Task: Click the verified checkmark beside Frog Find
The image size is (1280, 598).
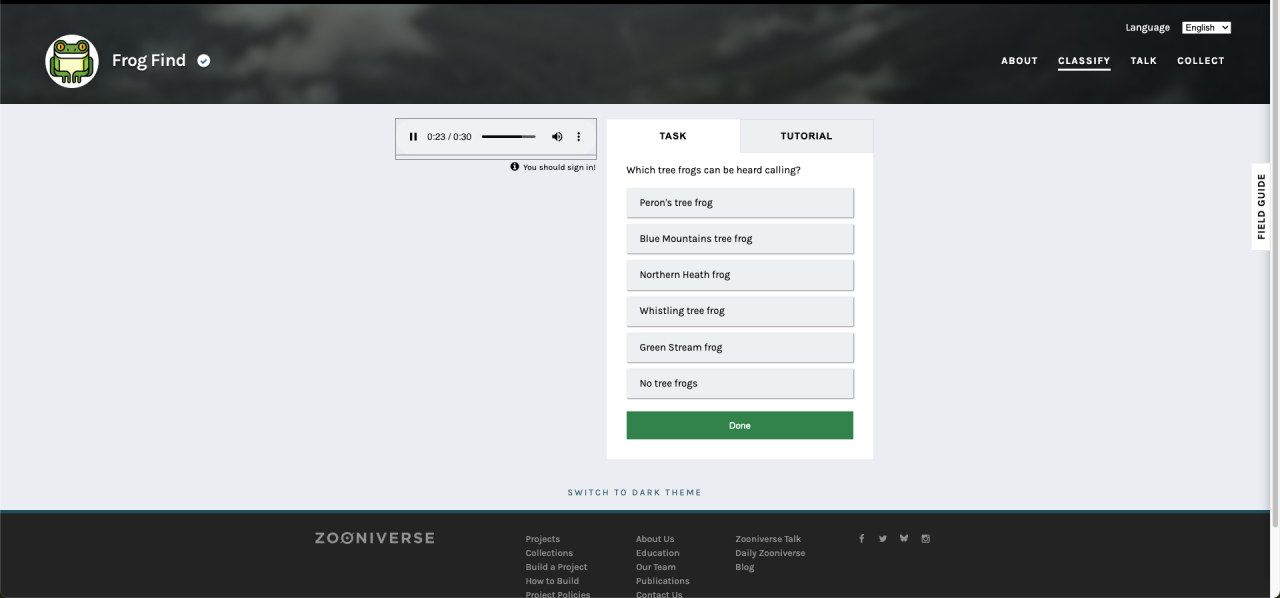Action: (x=204, y=61)
